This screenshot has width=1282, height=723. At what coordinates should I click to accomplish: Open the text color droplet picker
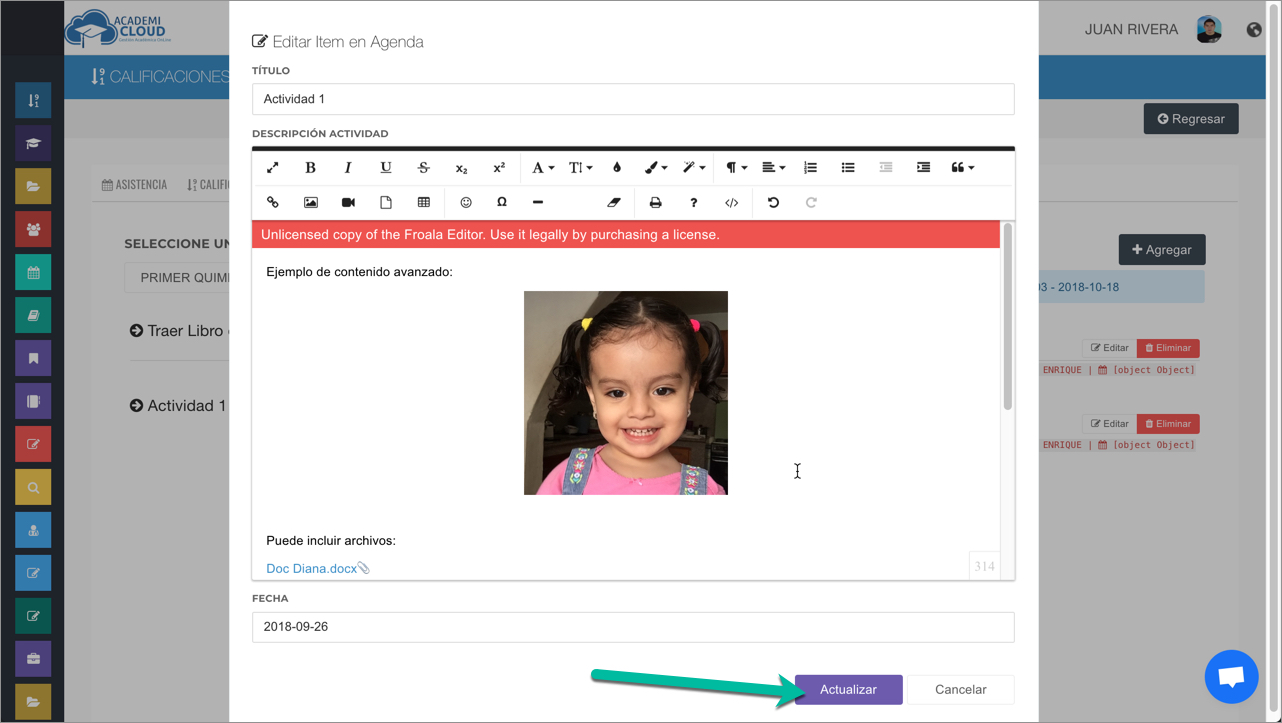pyautogui.click(x=617, y=168)
